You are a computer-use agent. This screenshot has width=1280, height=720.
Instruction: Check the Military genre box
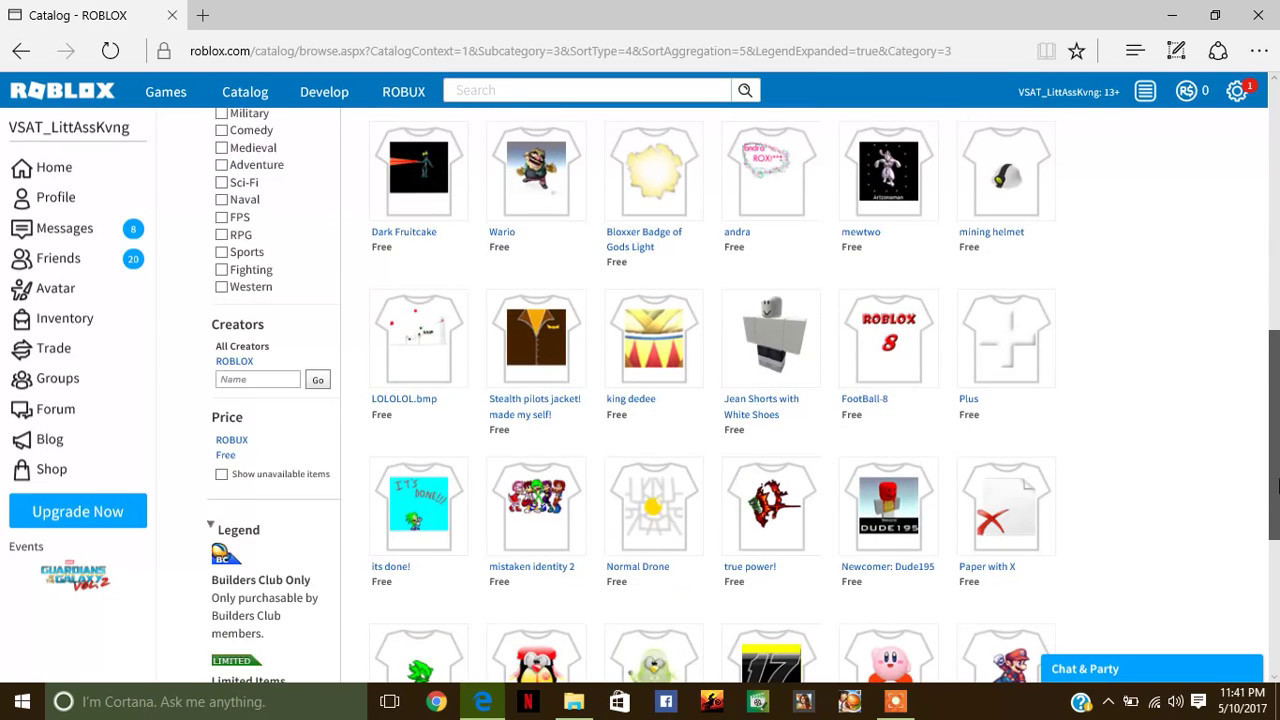pyautogui.click(x=222, y=113)
